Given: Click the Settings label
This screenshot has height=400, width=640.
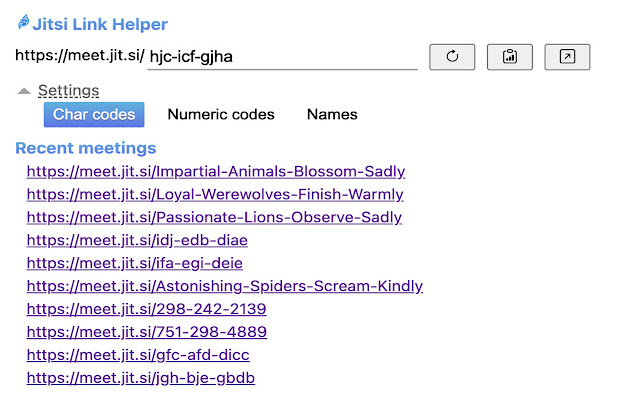Looking at the screenshot, I should [x=68, y=91].
